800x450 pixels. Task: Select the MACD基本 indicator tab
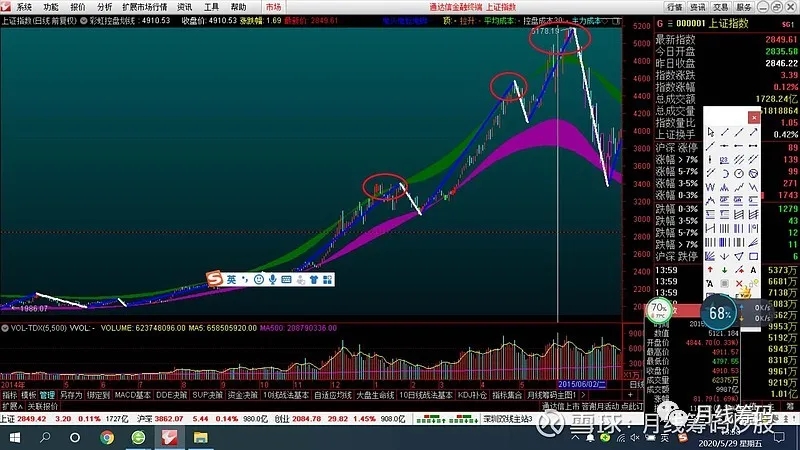tap(133, 395)
